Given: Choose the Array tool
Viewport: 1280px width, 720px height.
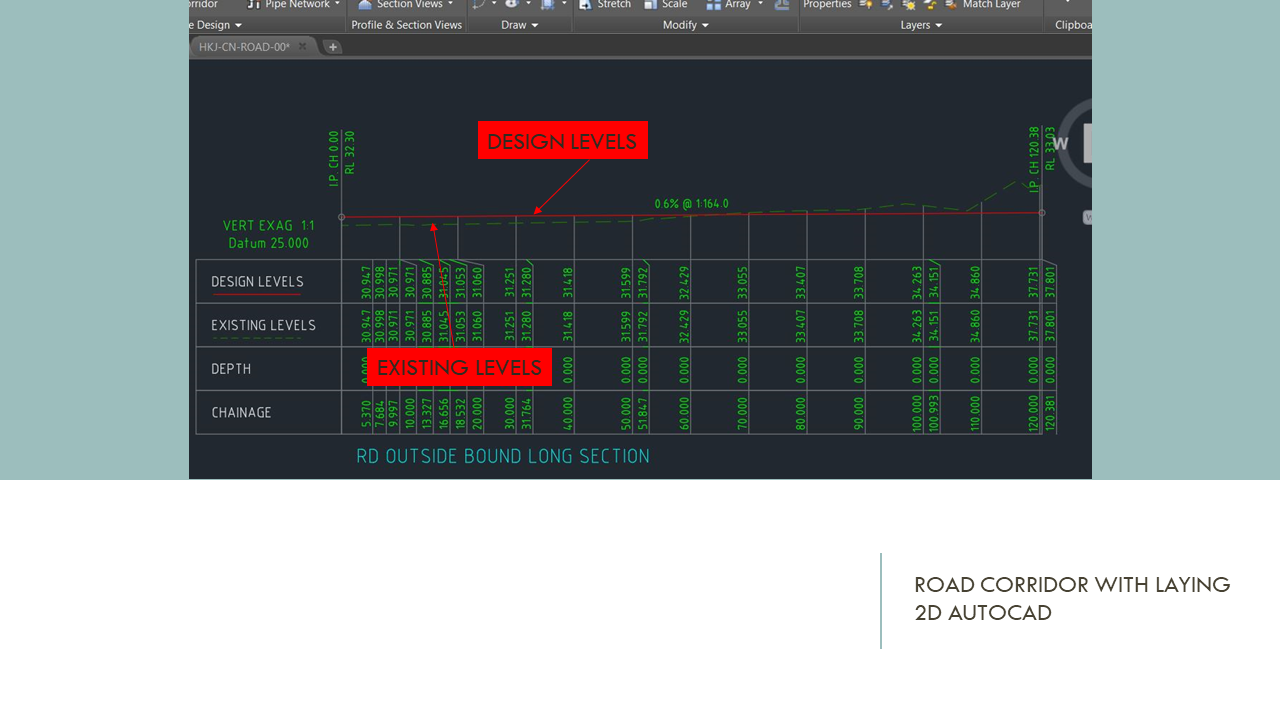Looking at the screenshot, I should (x=714, y=4).
